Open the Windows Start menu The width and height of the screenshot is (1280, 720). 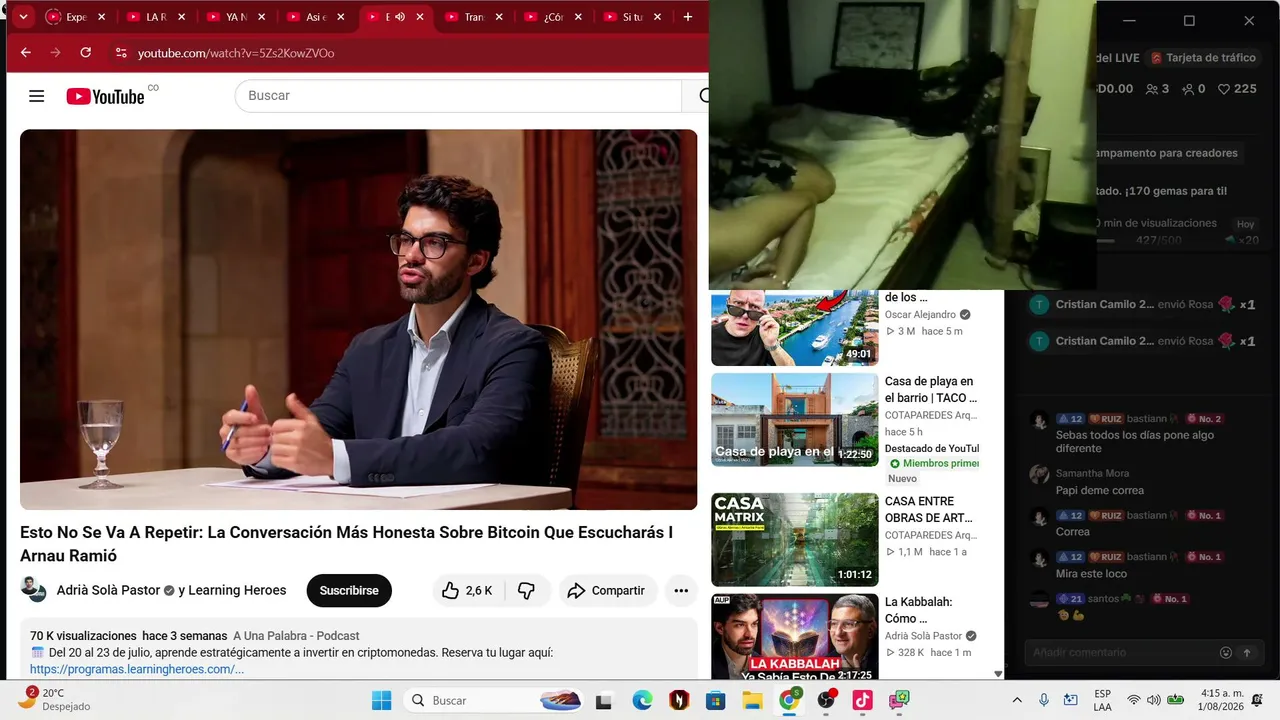(x=382, y=700)
